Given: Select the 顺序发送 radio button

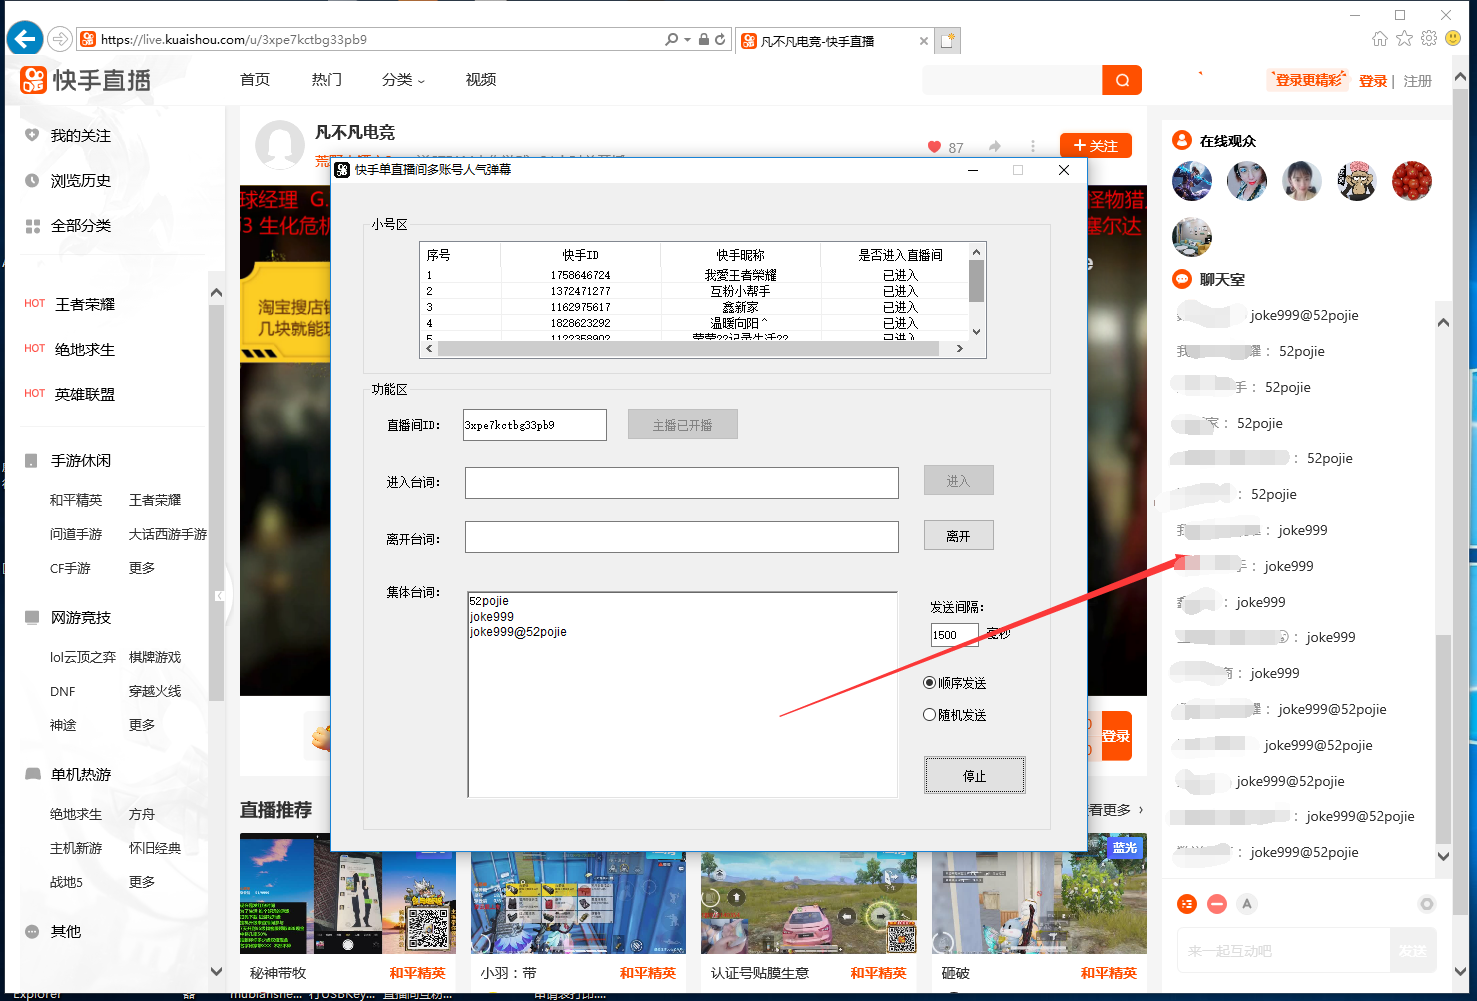Looking at the screenshot, I should click(929, 683).
